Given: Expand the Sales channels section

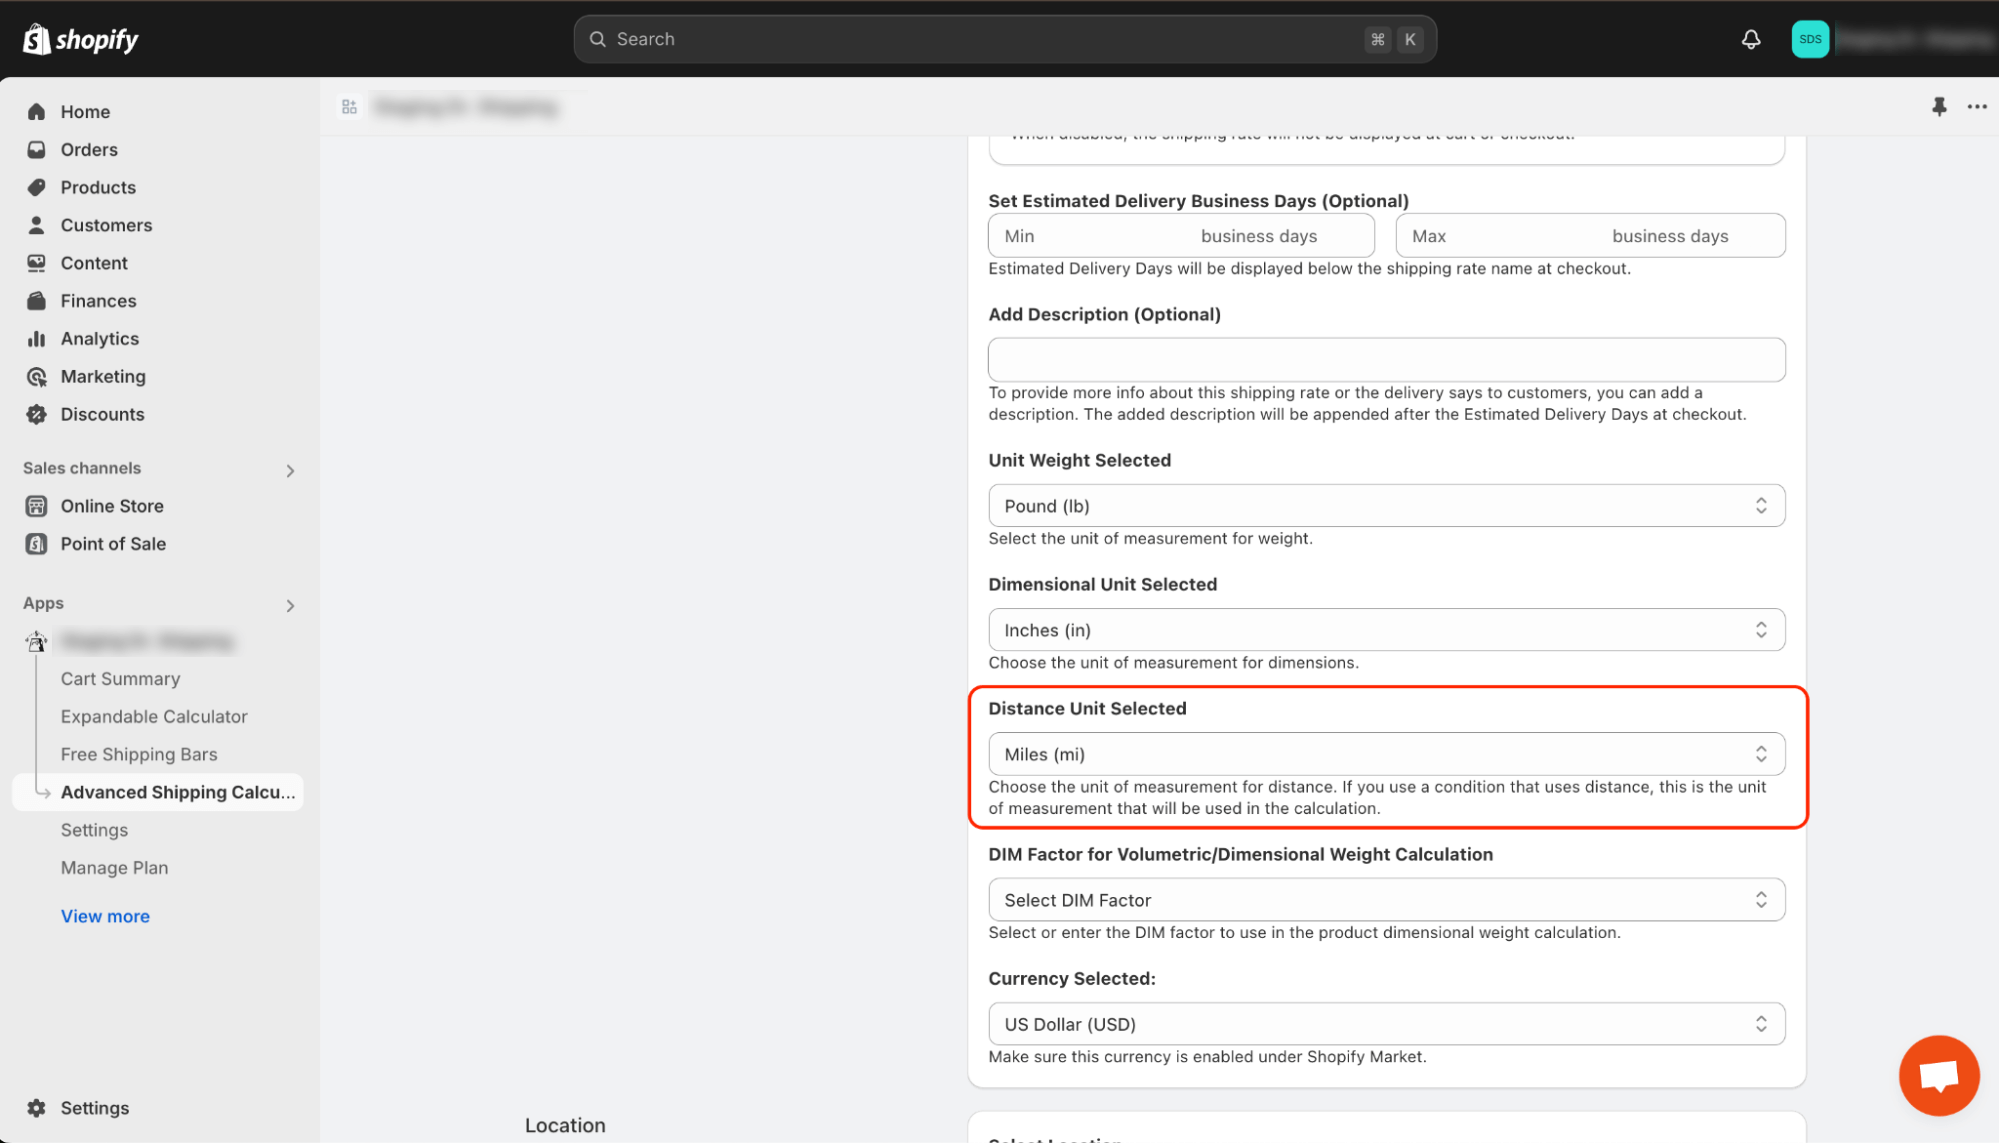Looking at the screenshot, I should point(290,468).
